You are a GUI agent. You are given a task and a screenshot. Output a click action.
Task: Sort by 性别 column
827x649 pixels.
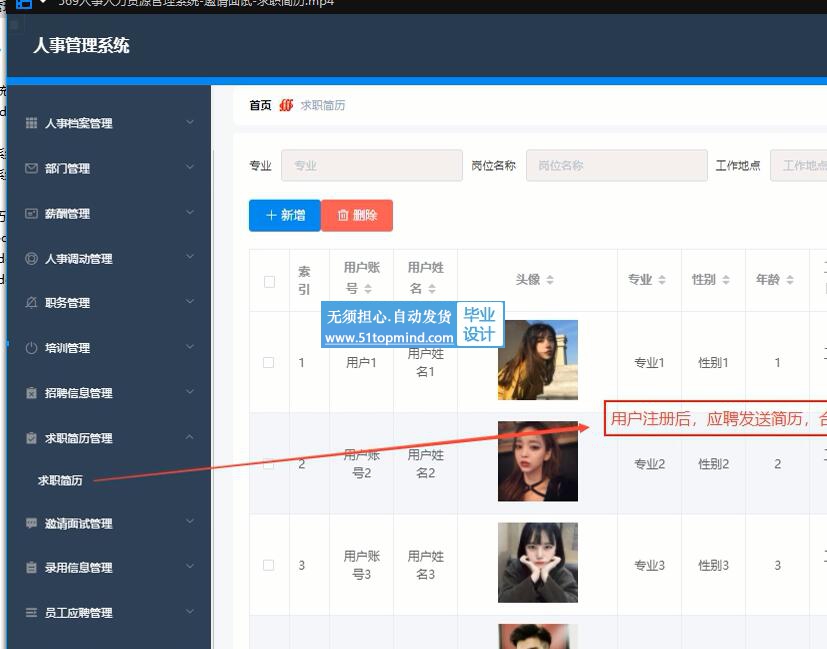(x=726, y=279)
